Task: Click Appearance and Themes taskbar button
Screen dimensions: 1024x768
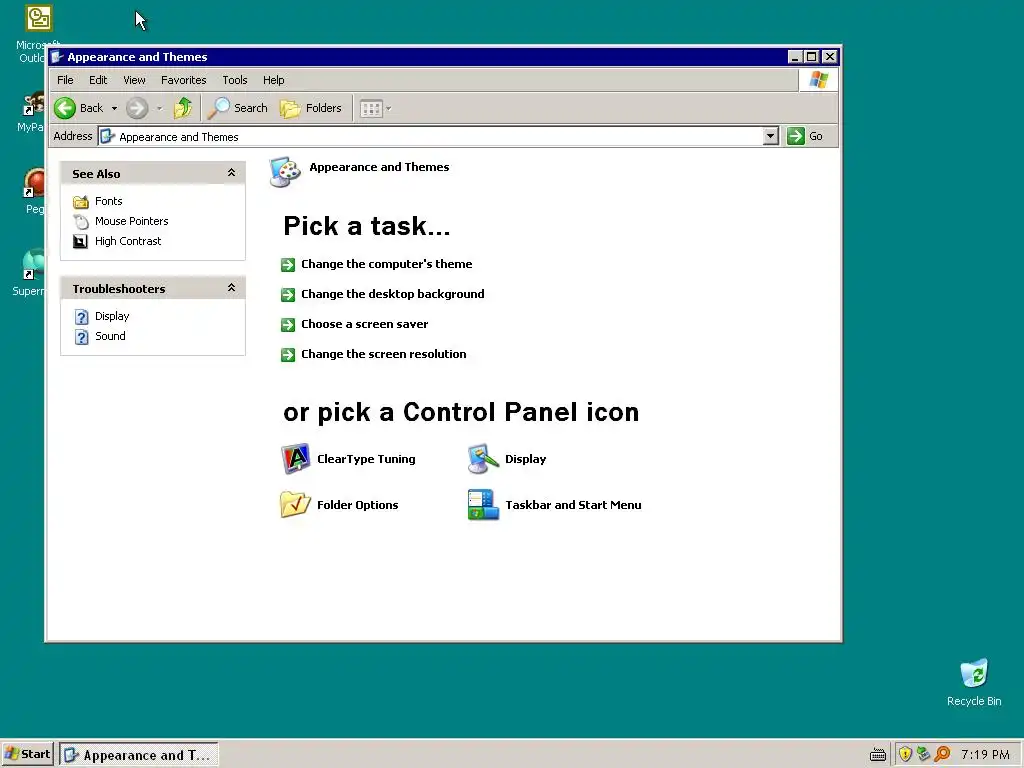Action: pyautogui.click(x=138, y=755)
